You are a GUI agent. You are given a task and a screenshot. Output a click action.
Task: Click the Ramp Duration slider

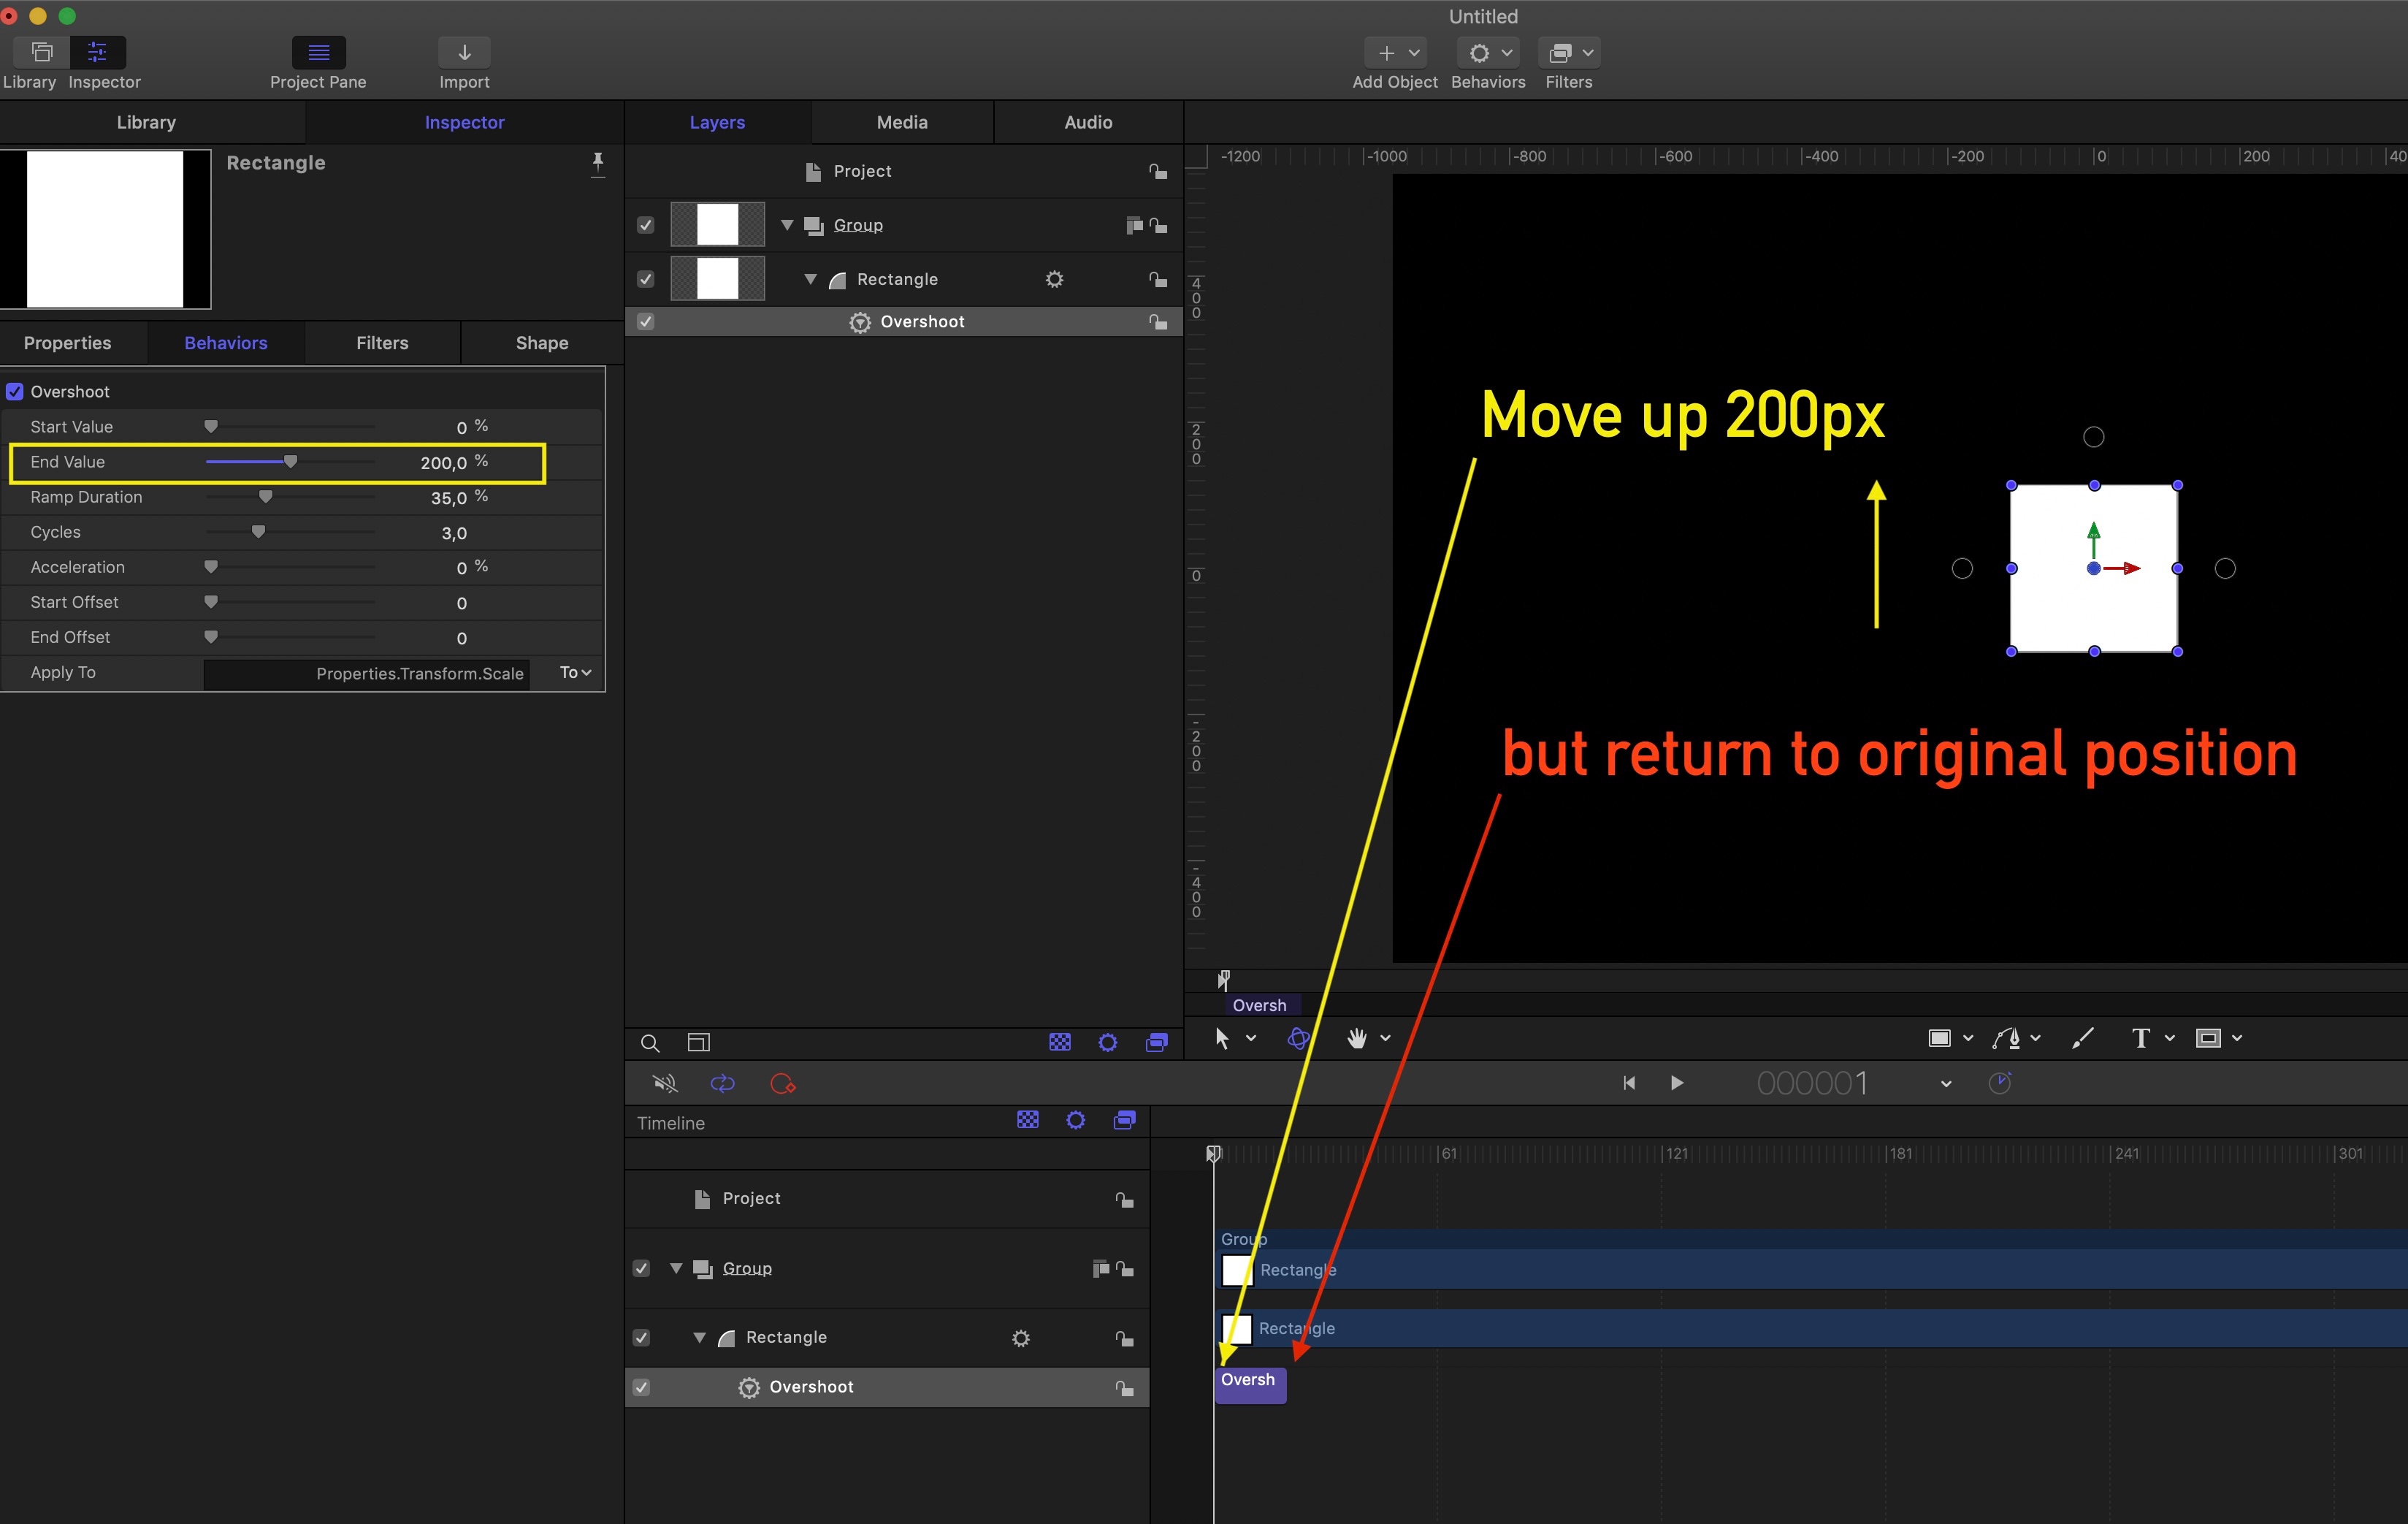click(x=265, y=497)
